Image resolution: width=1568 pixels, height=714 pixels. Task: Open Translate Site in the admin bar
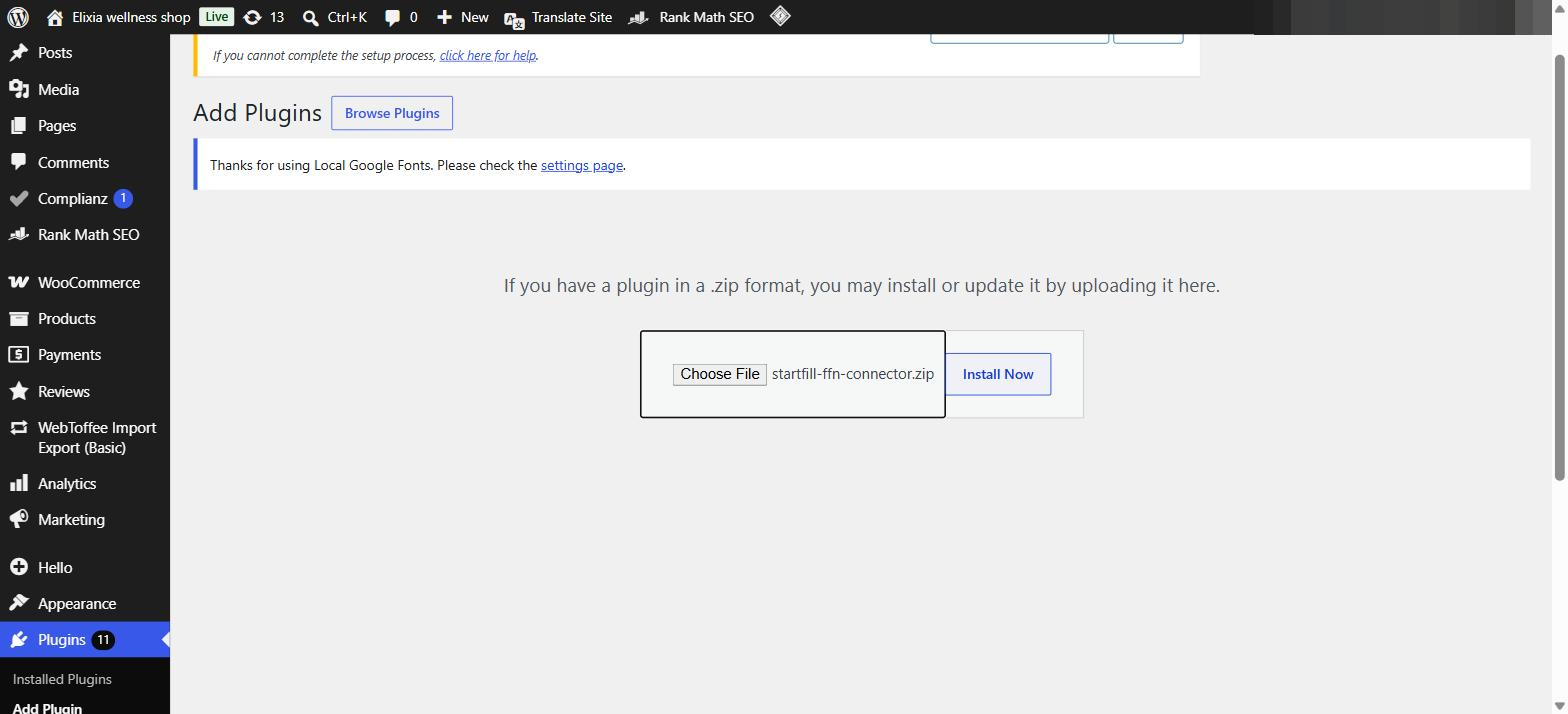point(558,17)
